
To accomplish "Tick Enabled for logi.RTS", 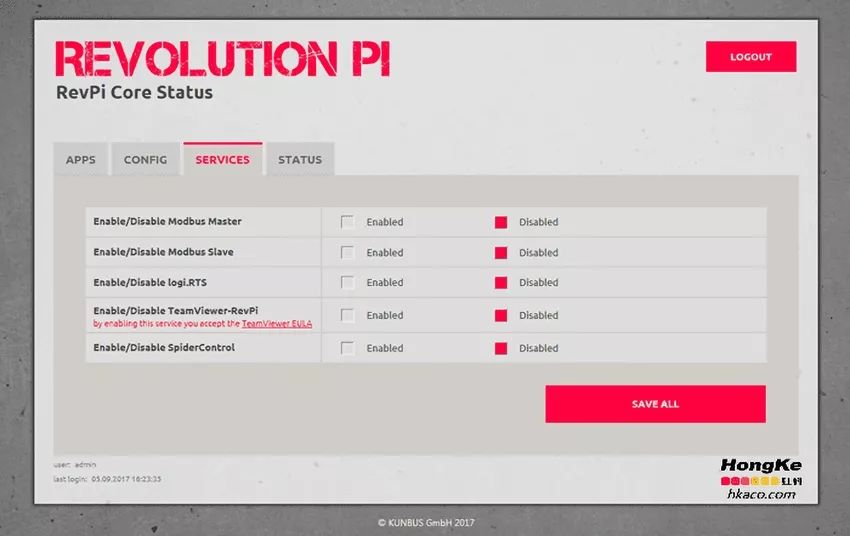I will click(347, 282).
